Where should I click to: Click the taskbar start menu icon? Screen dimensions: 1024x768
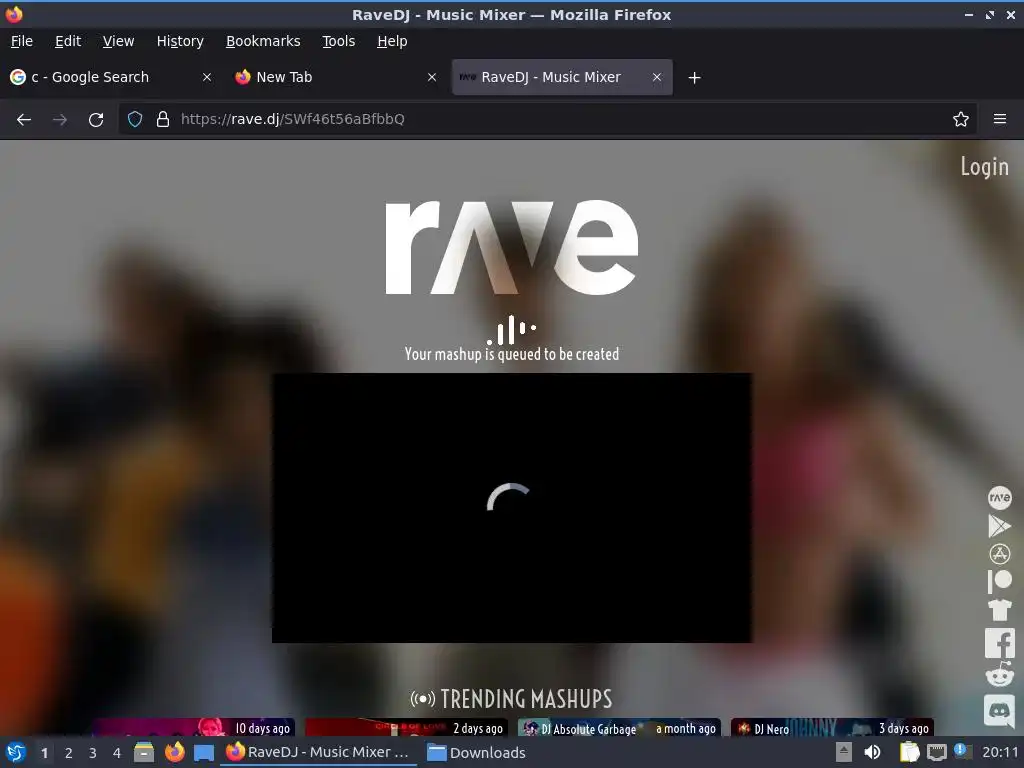click(x=16, y=752)
